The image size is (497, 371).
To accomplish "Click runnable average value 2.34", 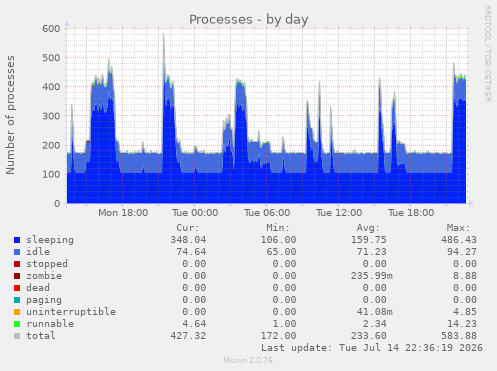I will click(x=375, y=324).
